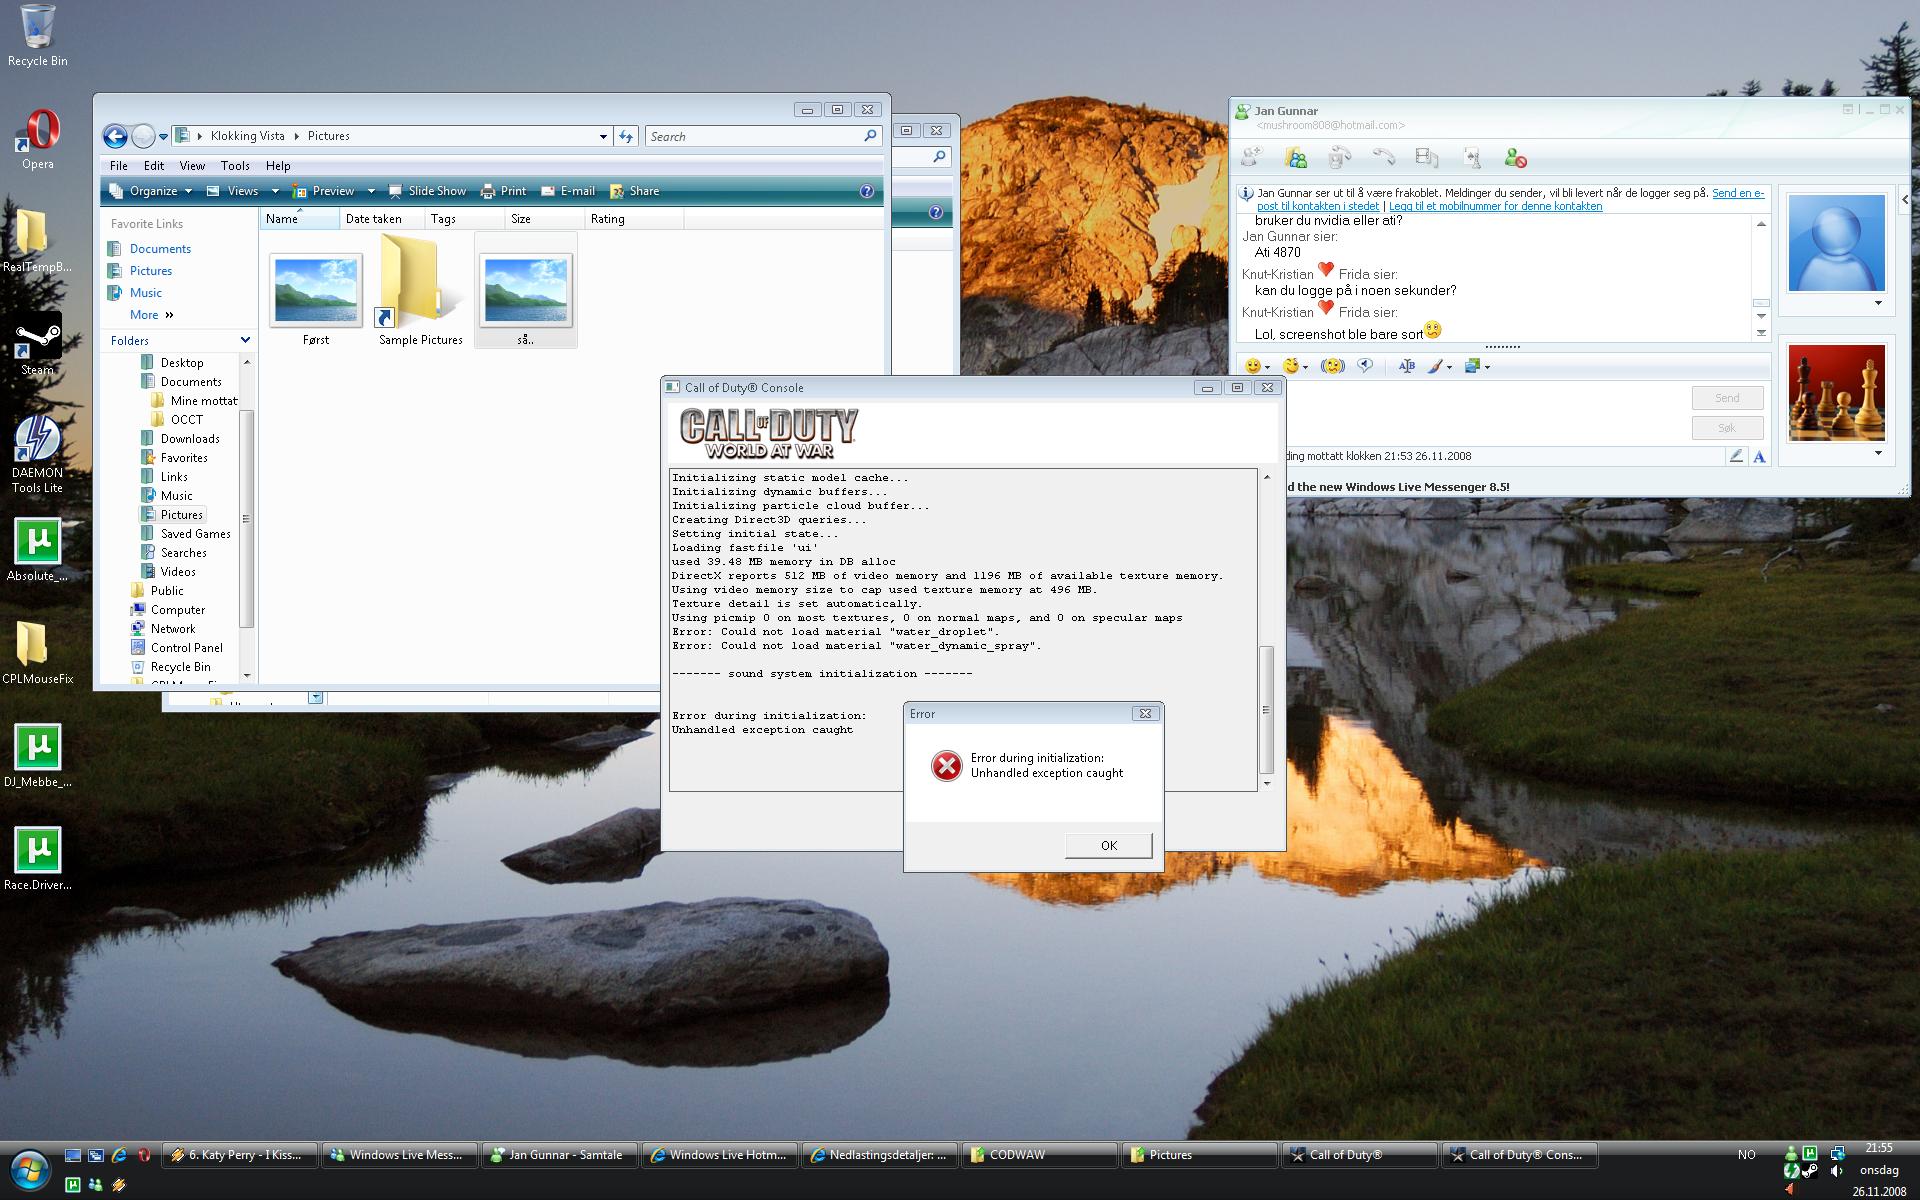Screen dimensions: 1920x1200
Task: Start Slide Show from Explorer toolbar
Action: click(427, 191)
